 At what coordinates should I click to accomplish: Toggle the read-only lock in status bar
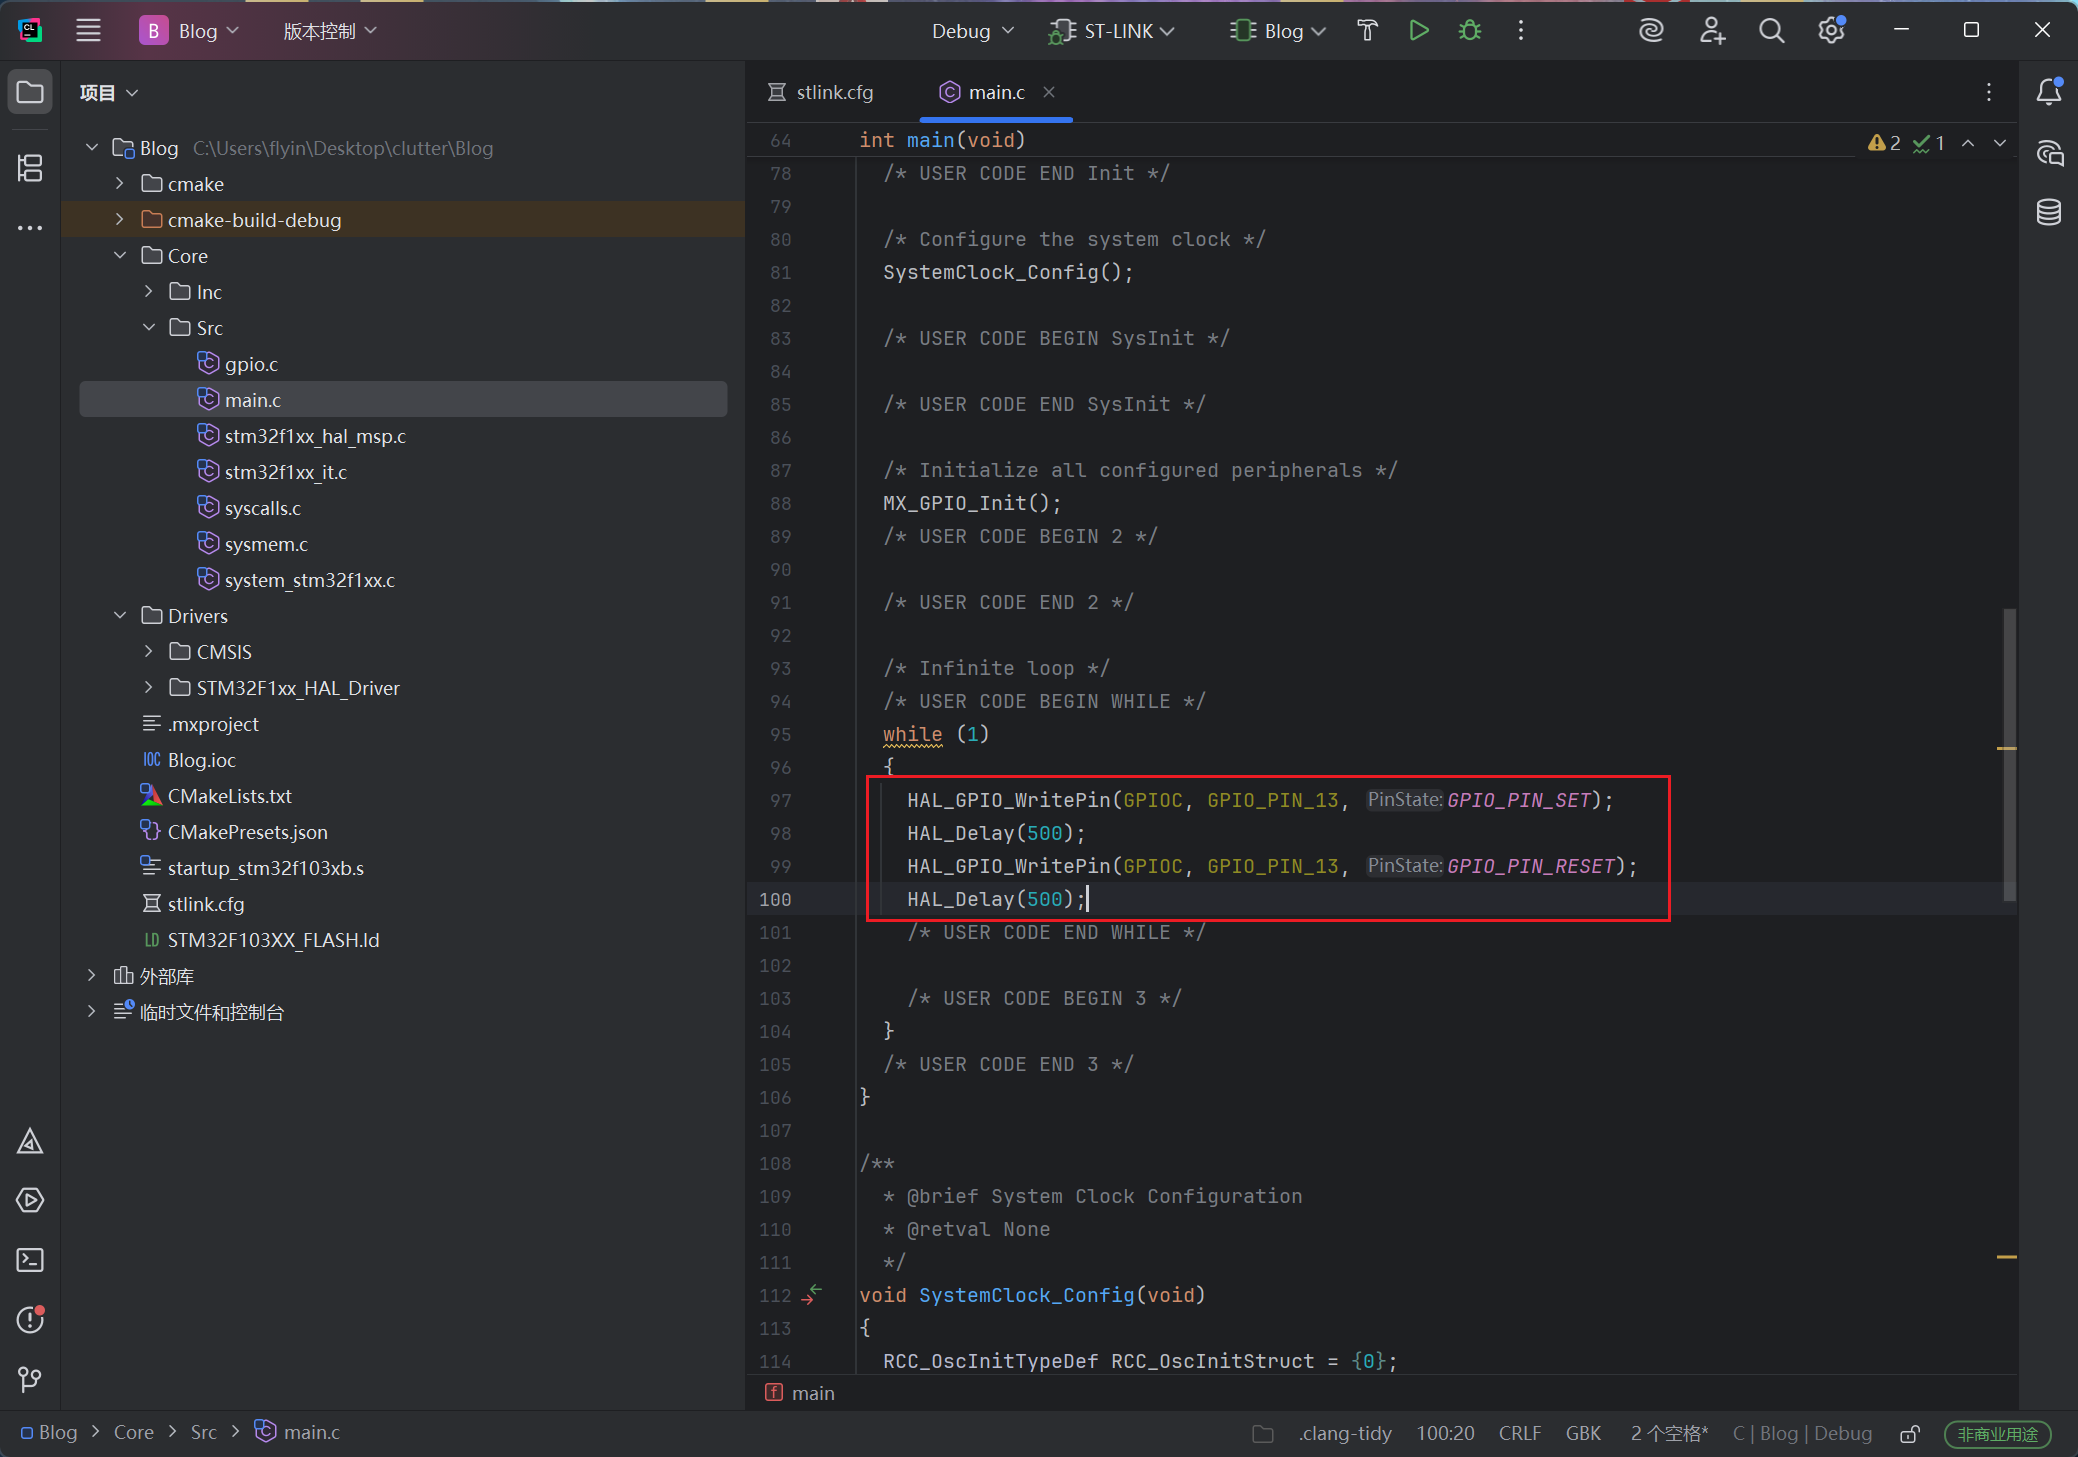tap(1909, 1434)
